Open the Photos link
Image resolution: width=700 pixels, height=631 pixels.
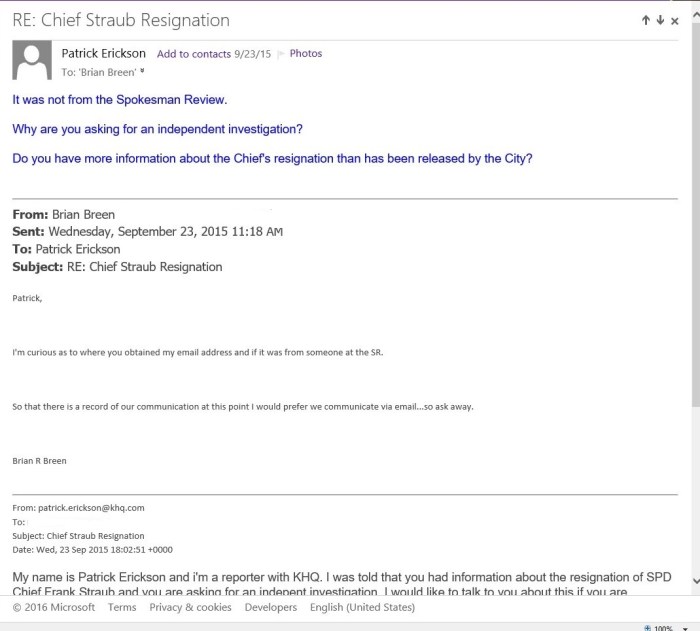pos(306,54)
